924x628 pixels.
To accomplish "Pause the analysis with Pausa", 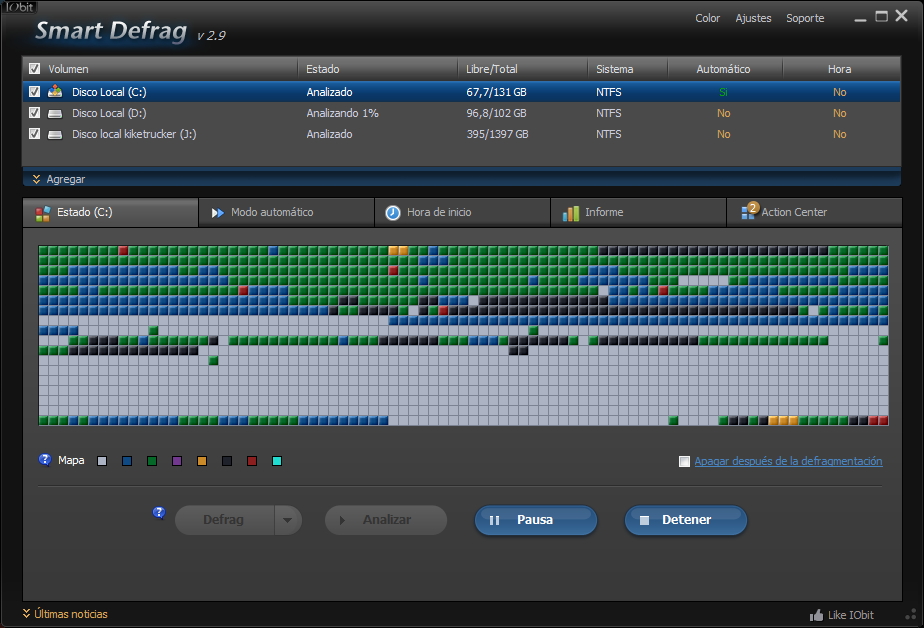I will [x=536, y=520].
